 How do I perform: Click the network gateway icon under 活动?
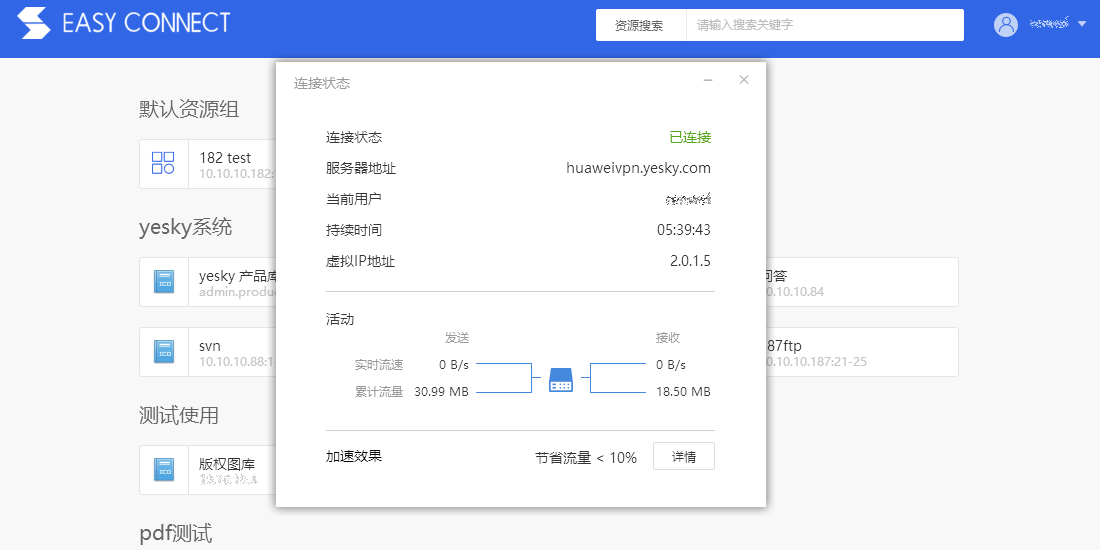pyautogui.click(x=561, y=380)
